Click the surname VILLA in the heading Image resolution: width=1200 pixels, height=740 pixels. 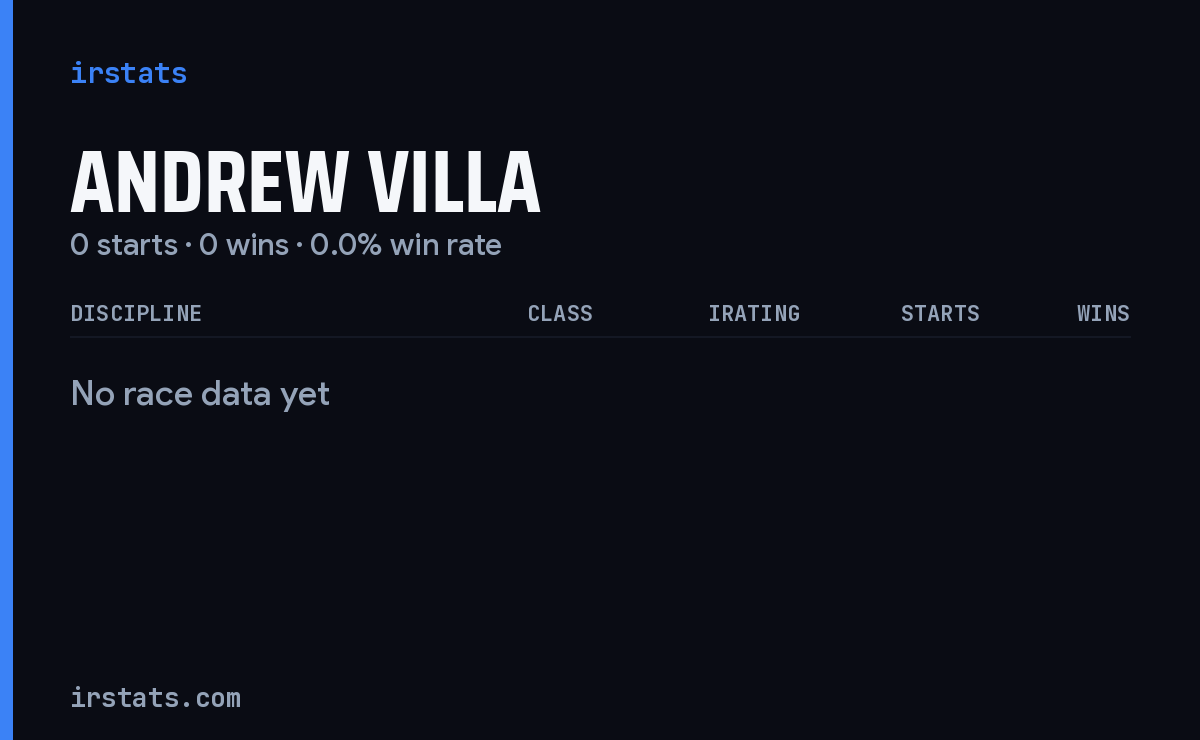(455, 183)
